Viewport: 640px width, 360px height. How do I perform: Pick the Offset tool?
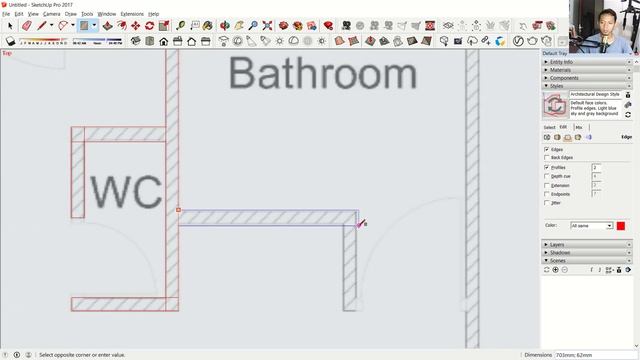pyautogui.click(x=122, y=26)
